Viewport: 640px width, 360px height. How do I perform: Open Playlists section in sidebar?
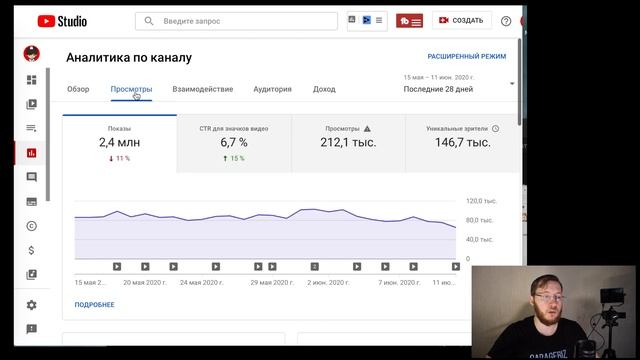(x=31, y=128)
